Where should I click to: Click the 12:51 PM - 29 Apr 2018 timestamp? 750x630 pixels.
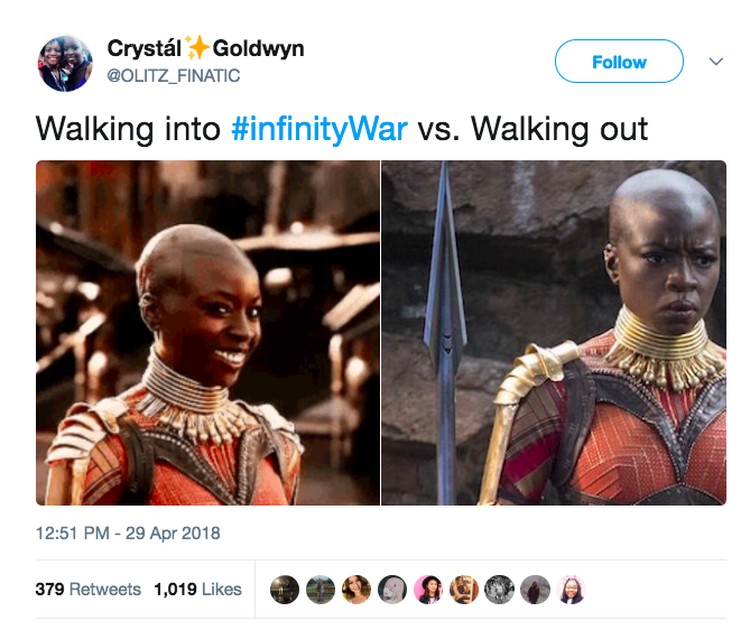128,533
